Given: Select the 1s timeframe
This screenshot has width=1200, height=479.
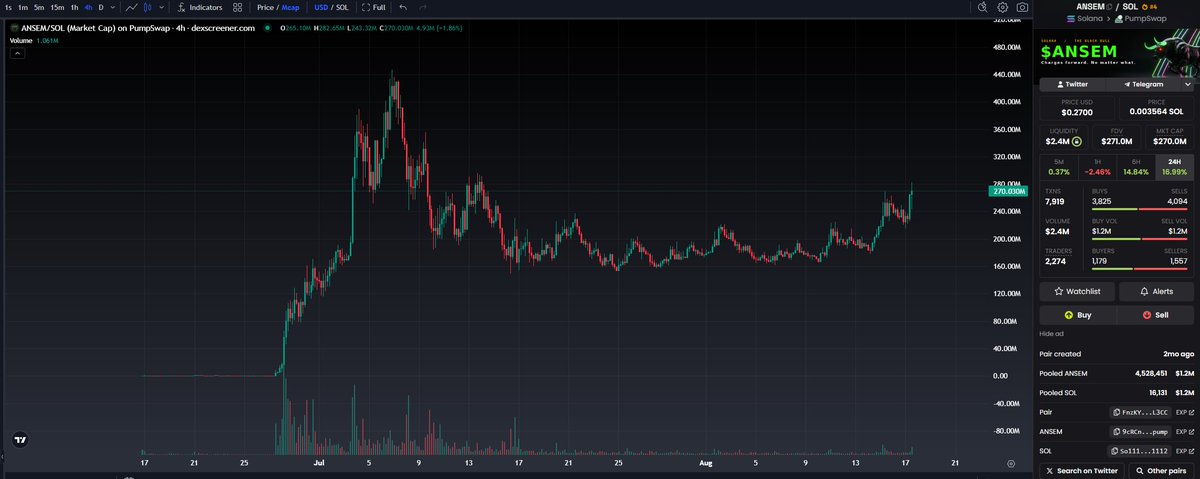Looking at the screenshot, I should (x=9, y=7).
